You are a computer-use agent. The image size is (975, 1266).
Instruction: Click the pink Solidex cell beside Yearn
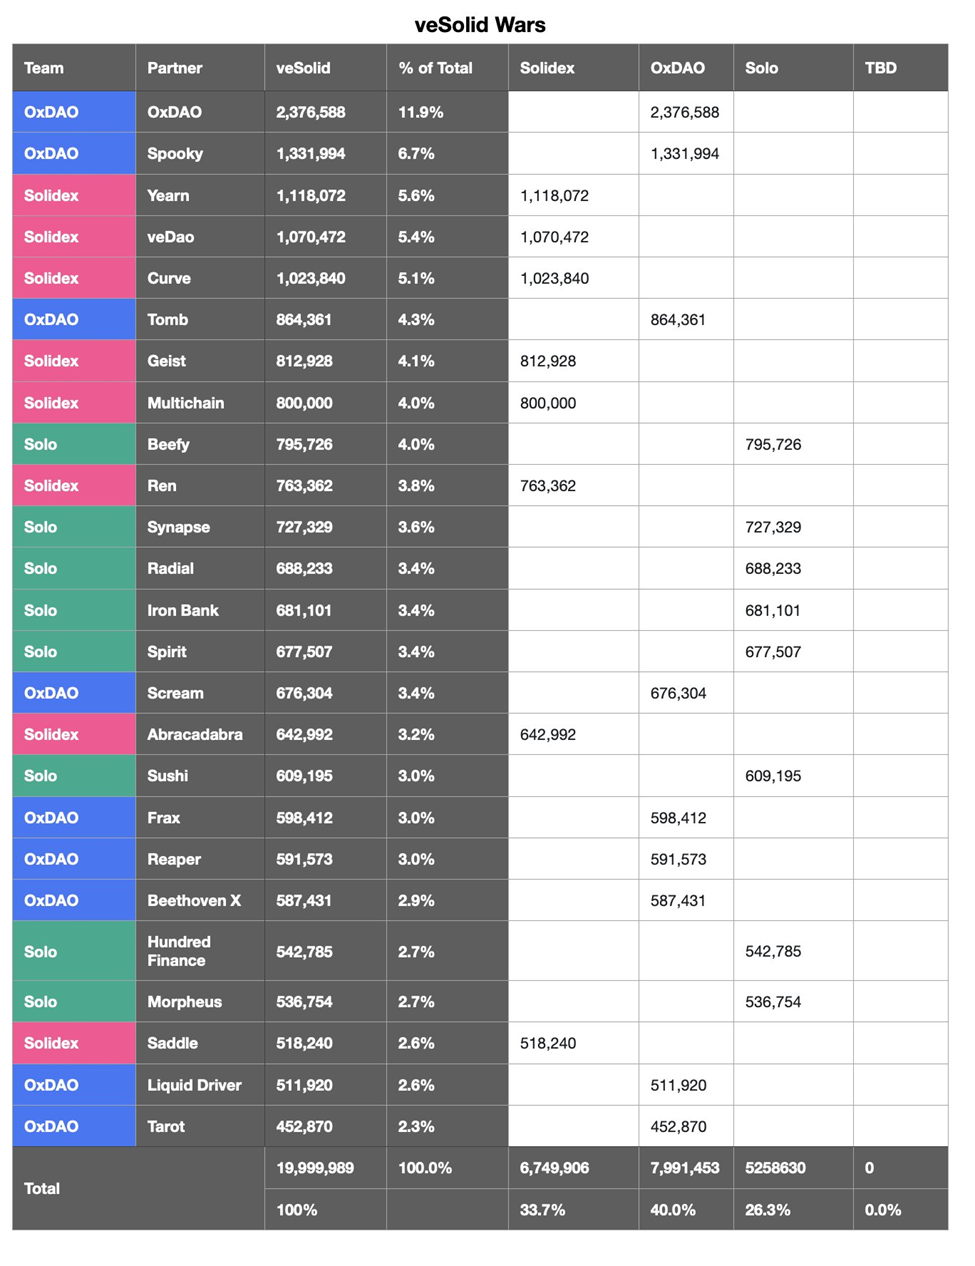(74, 195)
